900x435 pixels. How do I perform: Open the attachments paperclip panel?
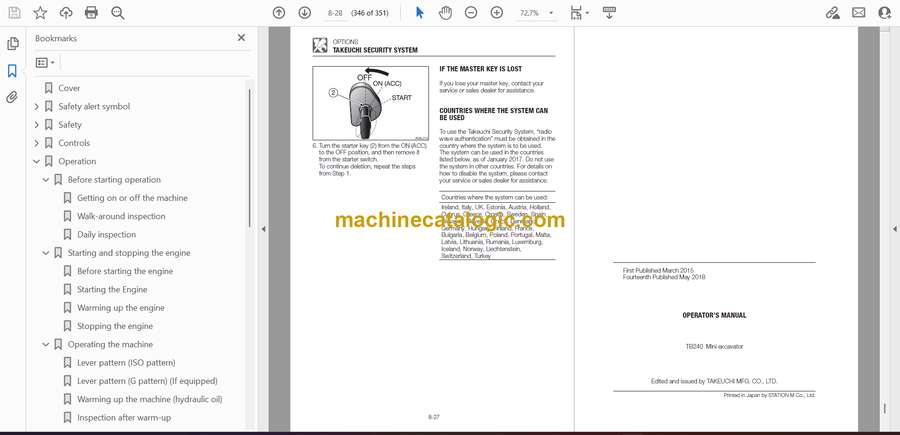point(12,97)
